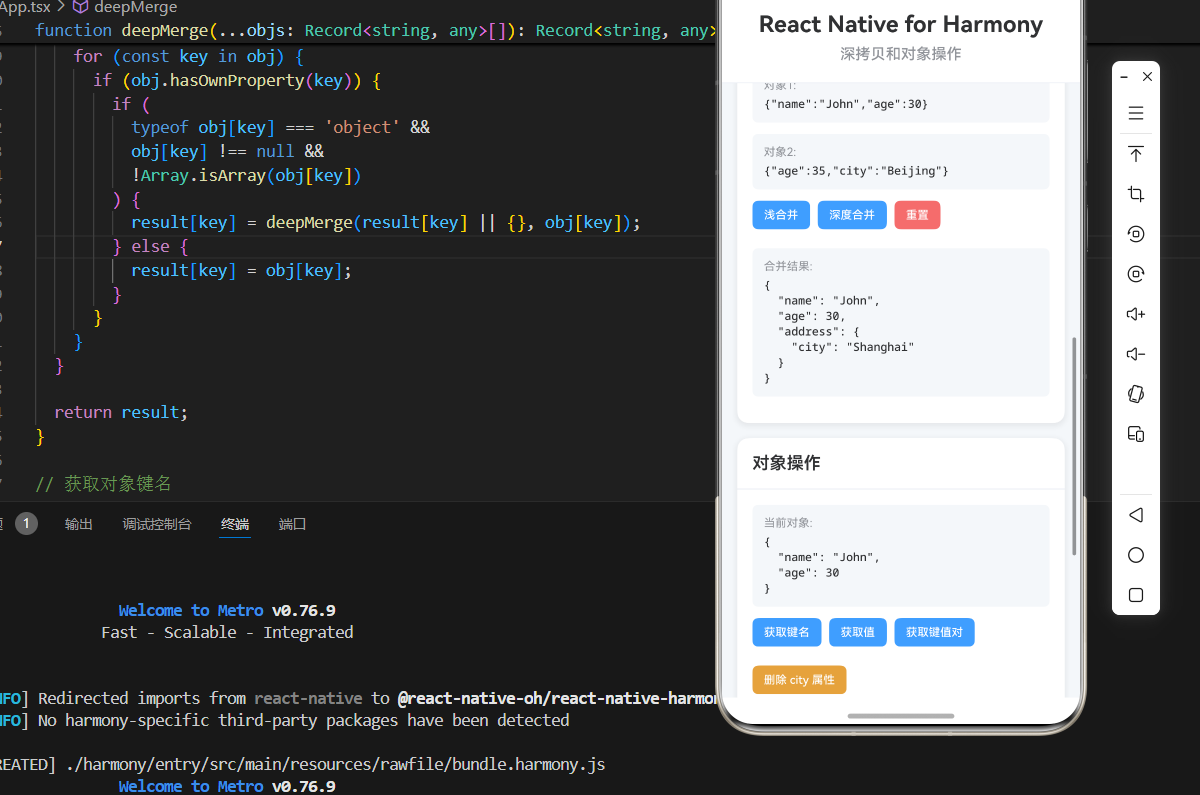Click the 合并结果 label
Viewport: 1200px width, 795px height.
tap(788, 266)
